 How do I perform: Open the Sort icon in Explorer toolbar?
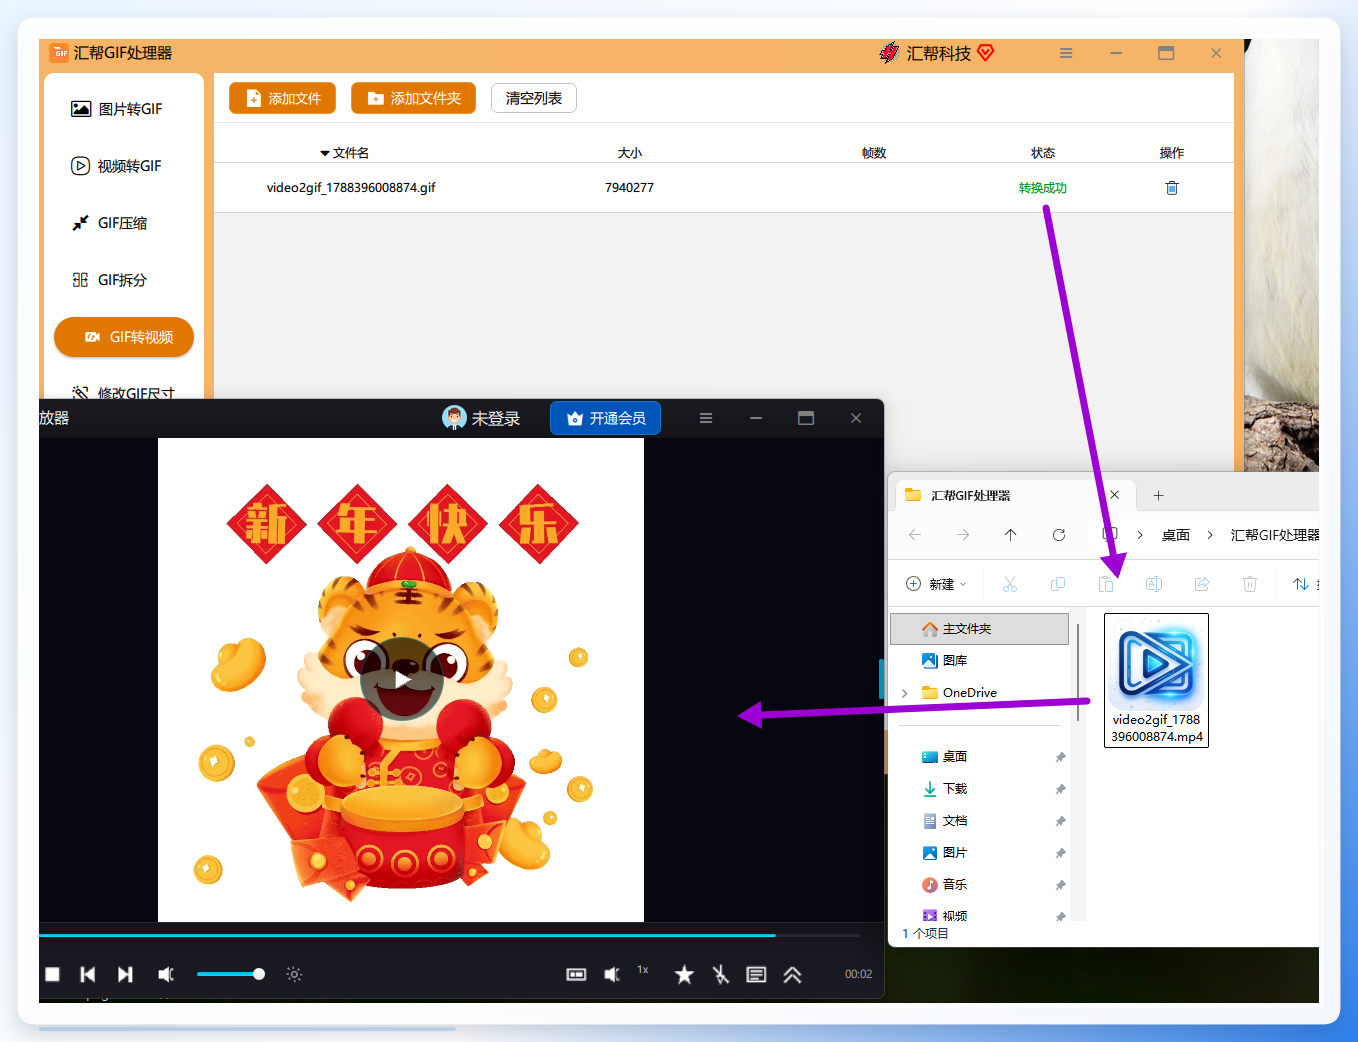click(1301, 584)
